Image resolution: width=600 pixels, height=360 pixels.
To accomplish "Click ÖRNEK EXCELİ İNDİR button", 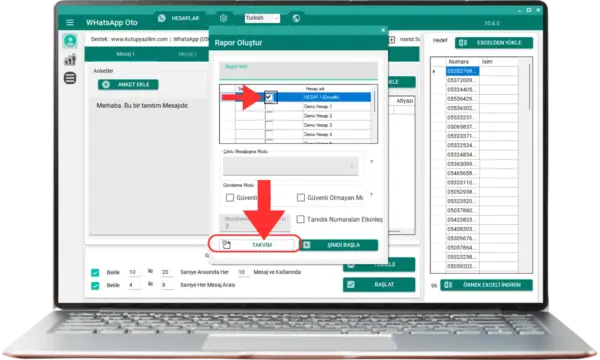I will pos(486,285).
